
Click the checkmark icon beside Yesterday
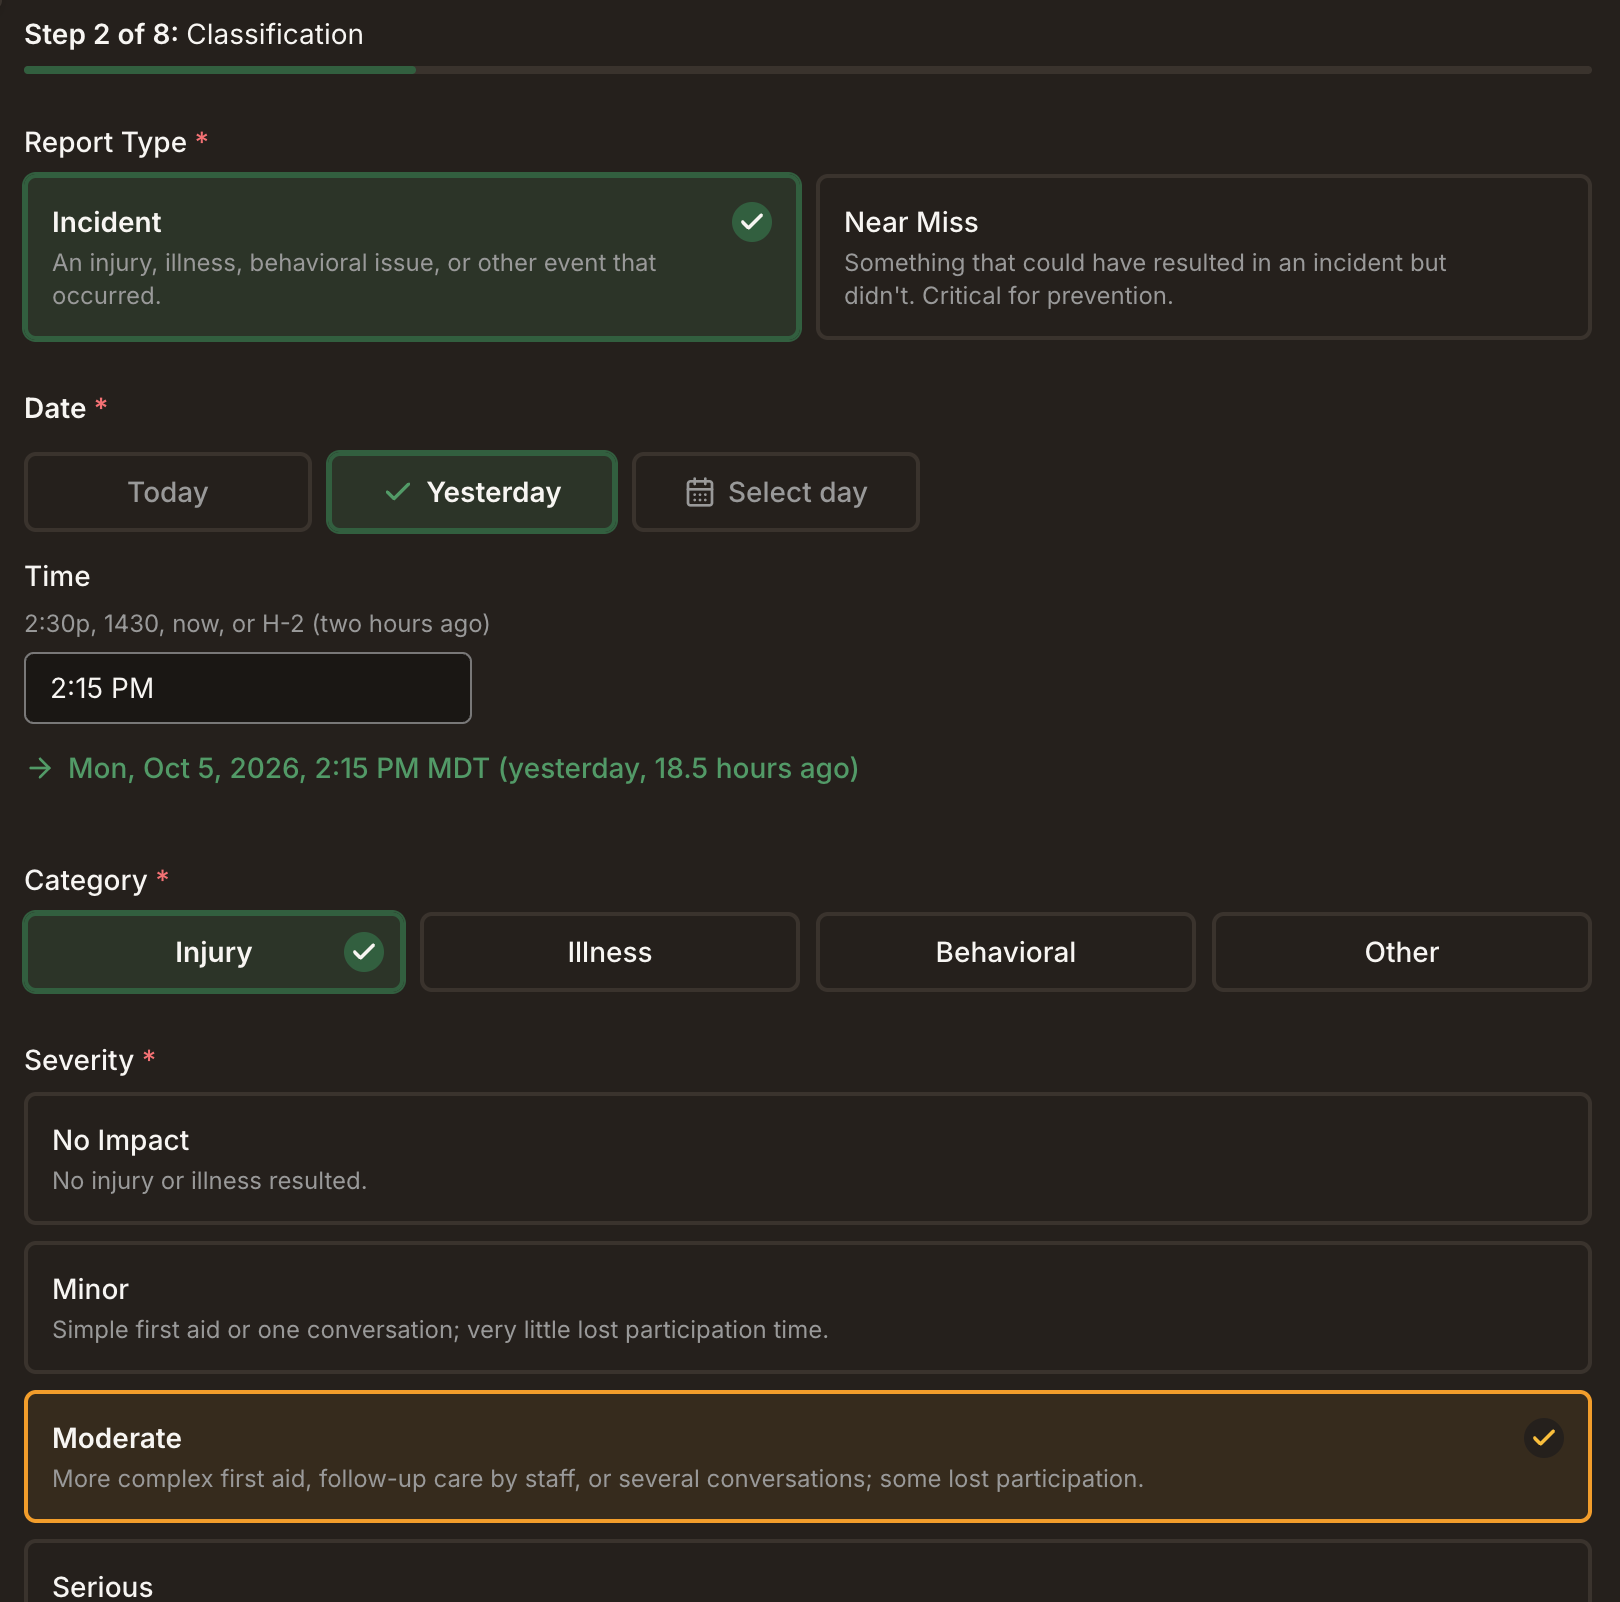[398, 492]
